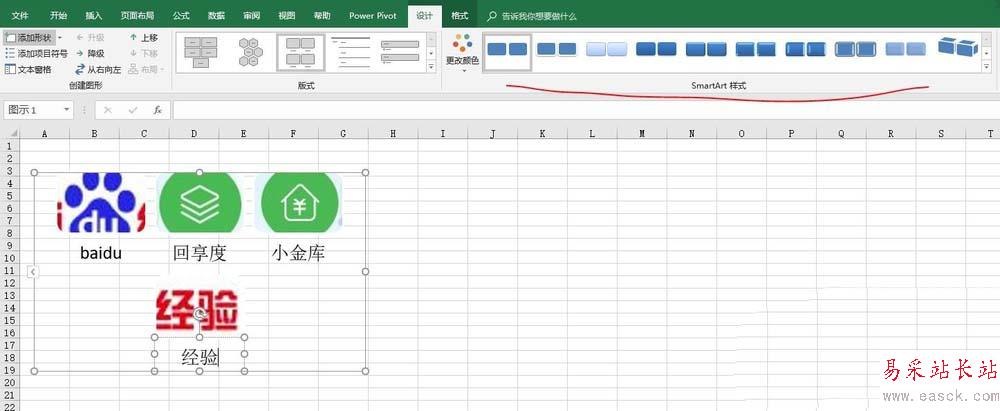Click into the formula bar input area
The height and width of the screenshot is (411, 1000).
(584, 110)
